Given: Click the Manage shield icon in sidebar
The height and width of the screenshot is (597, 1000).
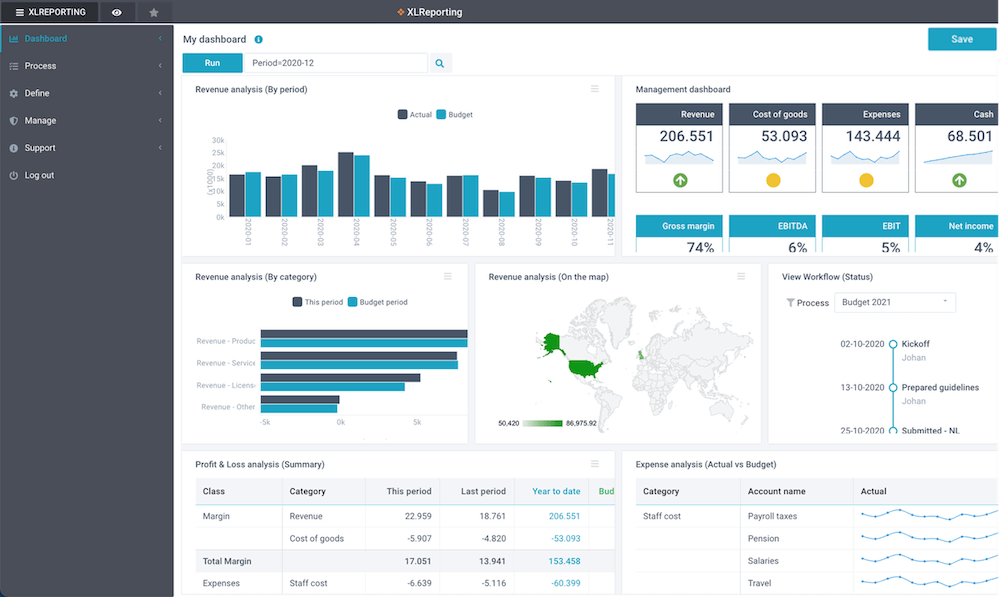Looking at the screenshot, I should click(x=13, y=121).
